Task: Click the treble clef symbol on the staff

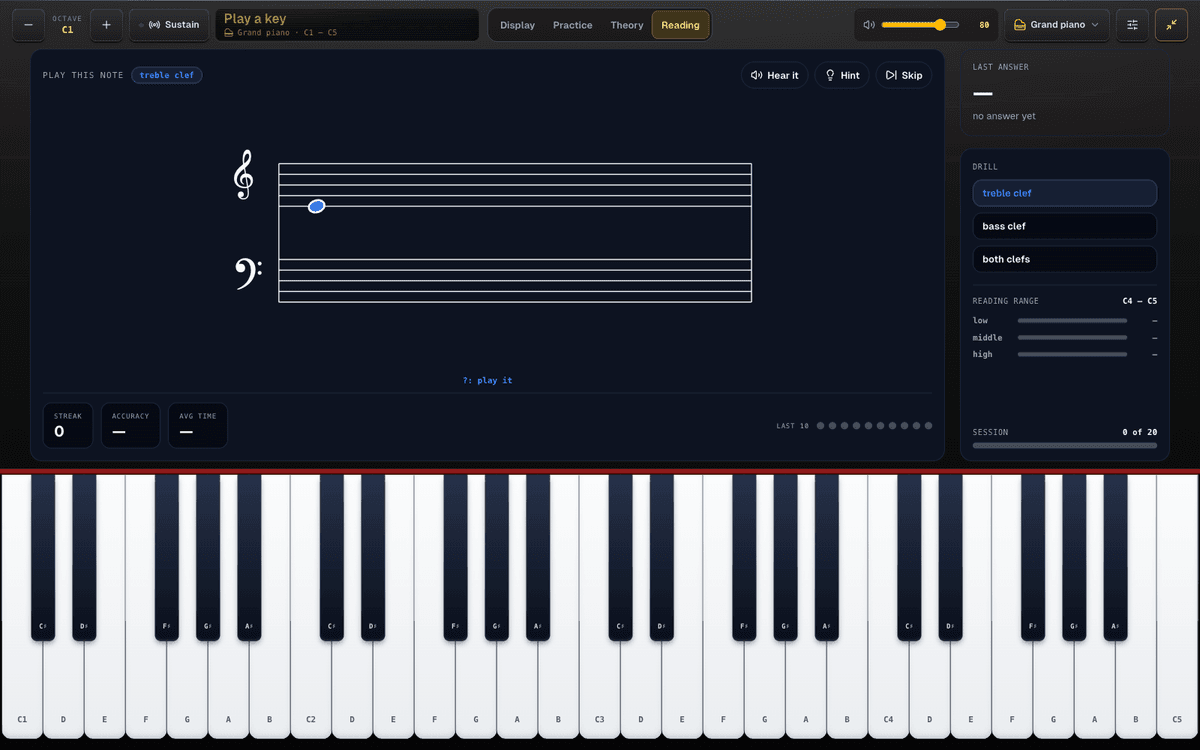Action: (x=243, y=175)
